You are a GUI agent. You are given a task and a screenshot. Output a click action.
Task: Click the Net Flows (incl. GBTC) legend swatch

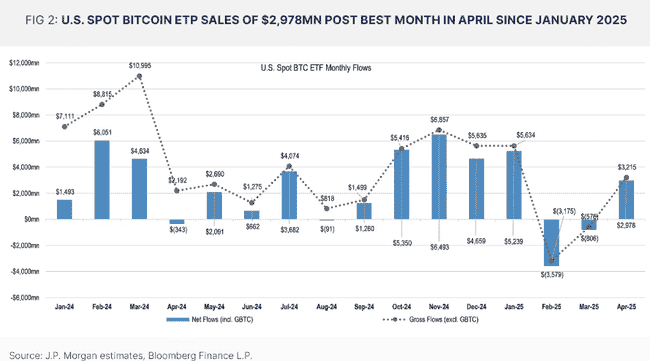pos(178,320)
